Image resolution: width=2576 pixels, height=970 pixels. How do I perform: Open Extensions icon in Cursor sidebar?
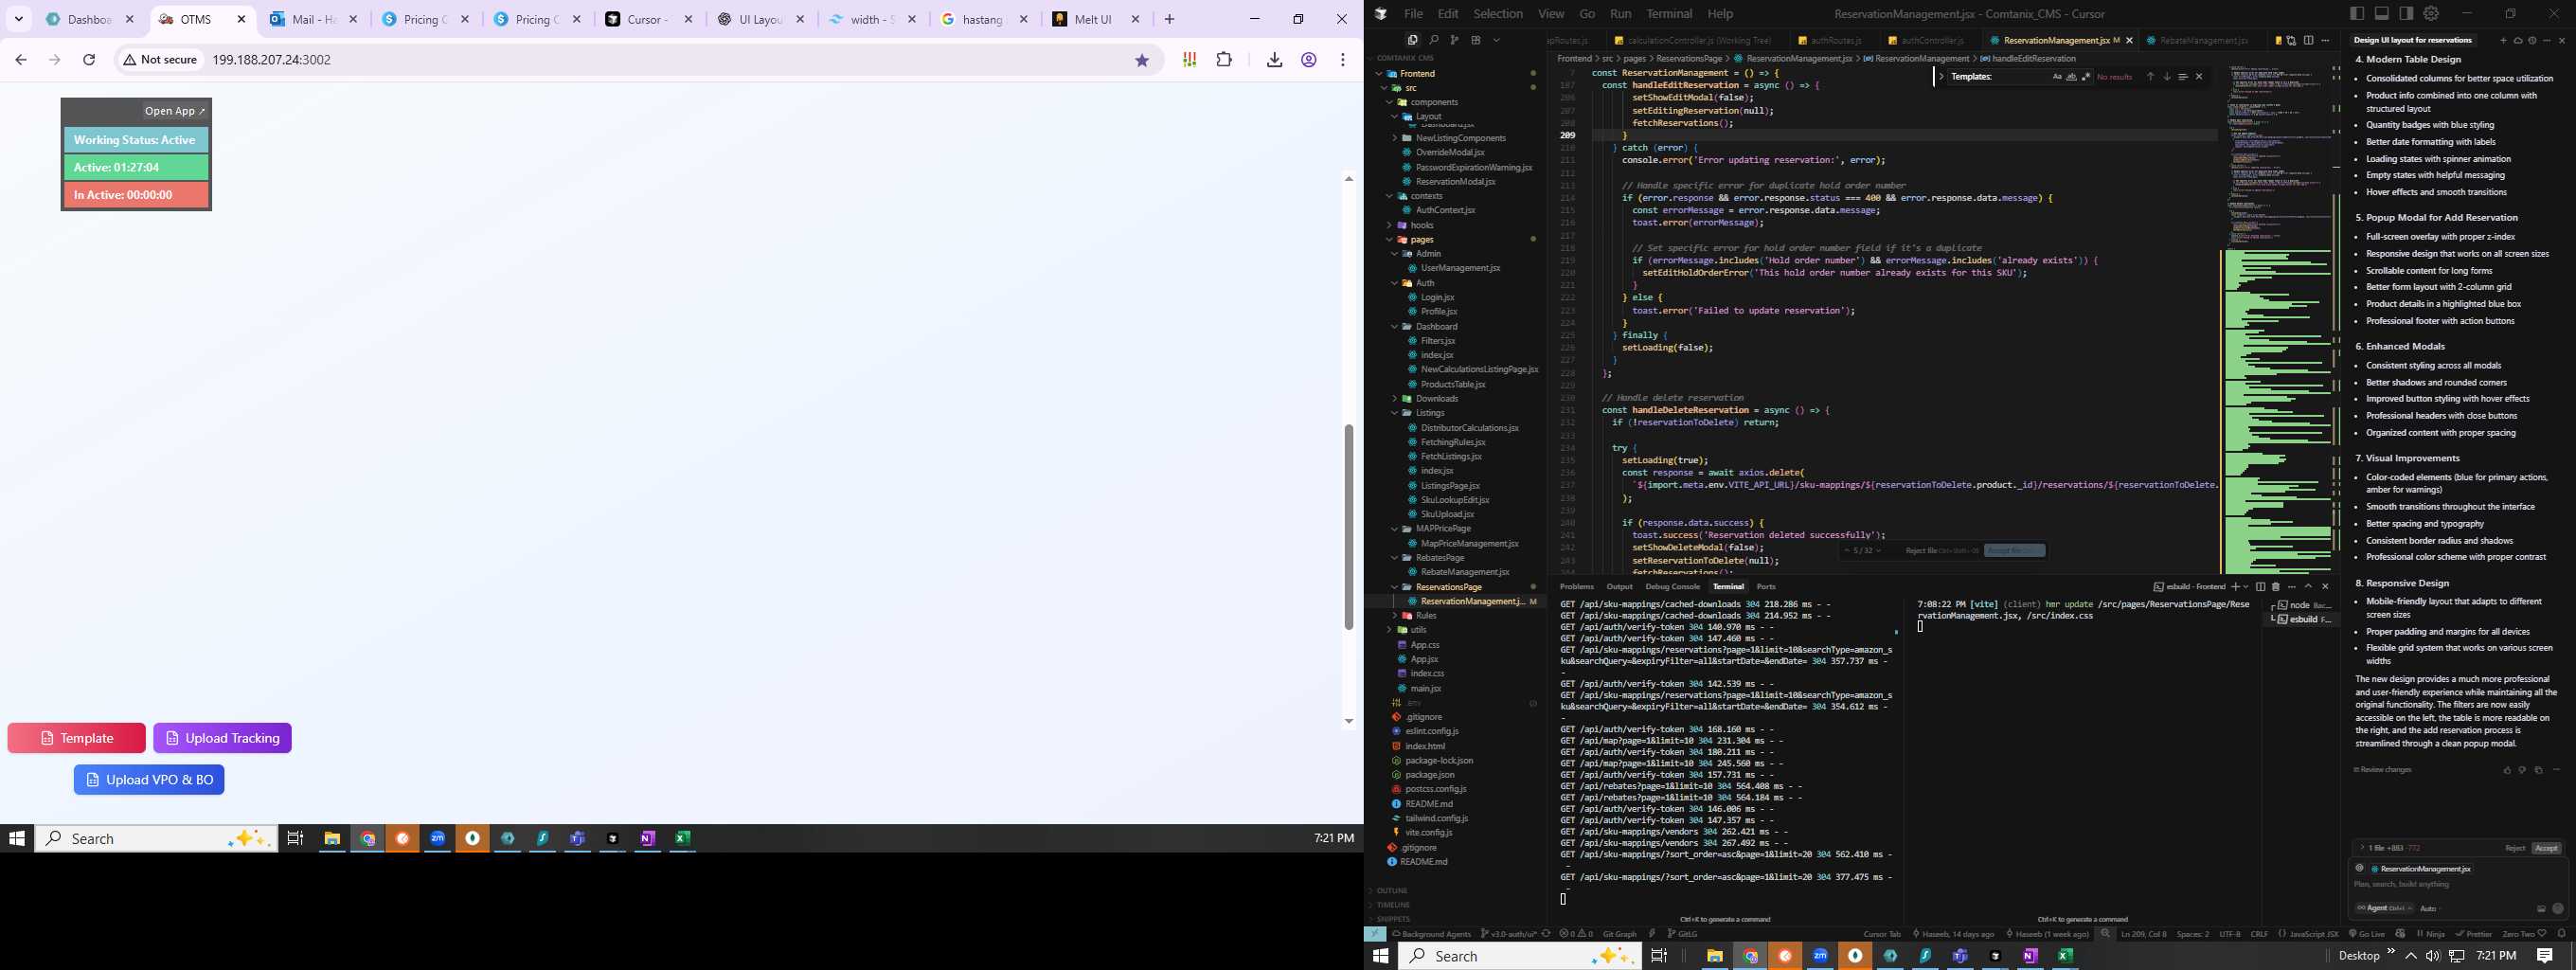point(1476,40)
